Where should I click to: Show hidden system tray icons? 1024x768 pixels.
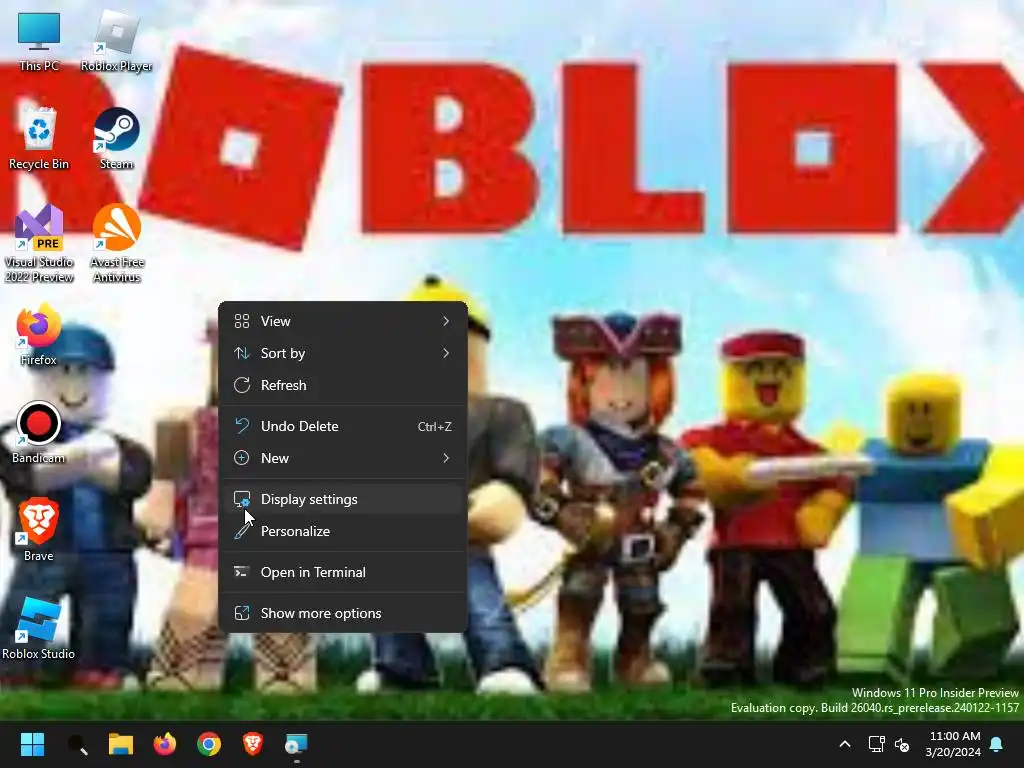pos(844,744)
